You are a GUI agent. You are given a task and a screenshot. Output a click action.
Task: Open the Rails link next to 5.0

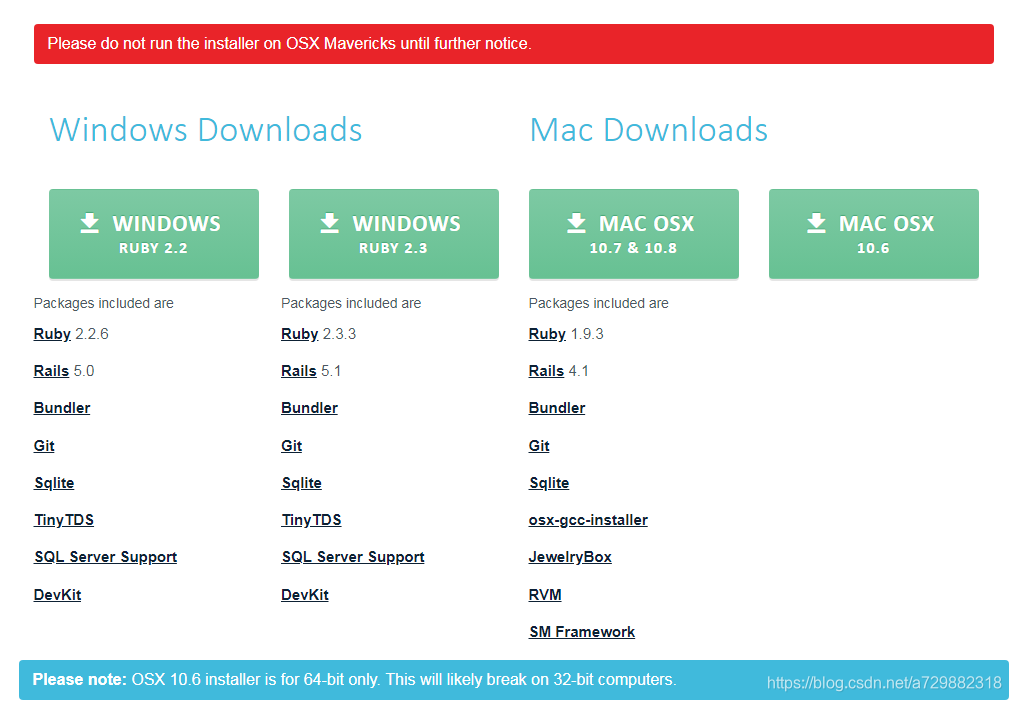pyautogui.click(x=51, y=371)
